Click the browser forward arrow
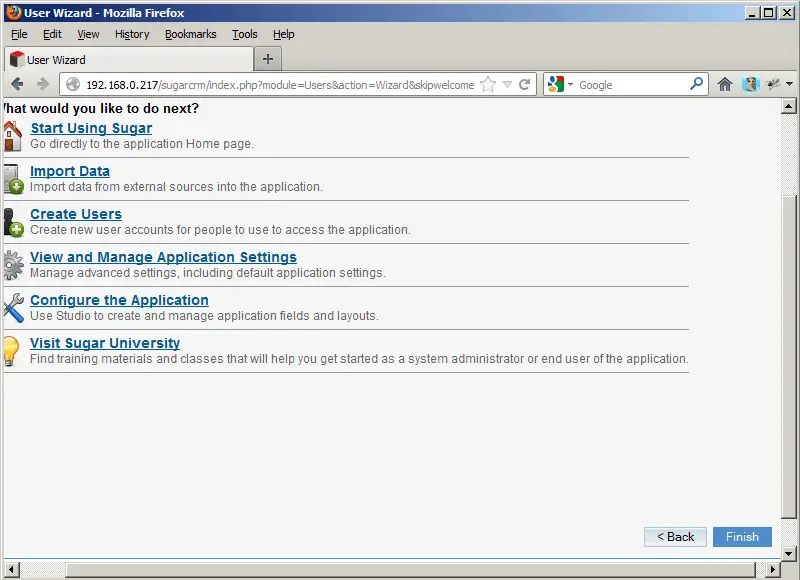Image resolution: width=800 pixels, height=580 pixels. [43, 84]
